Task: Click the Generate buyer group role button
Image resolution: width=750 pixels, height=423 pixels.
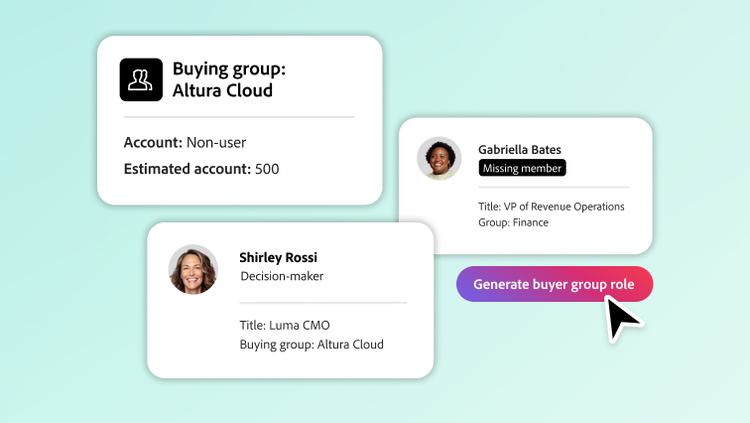Action: pyautogui.click(x=554, y=284)
